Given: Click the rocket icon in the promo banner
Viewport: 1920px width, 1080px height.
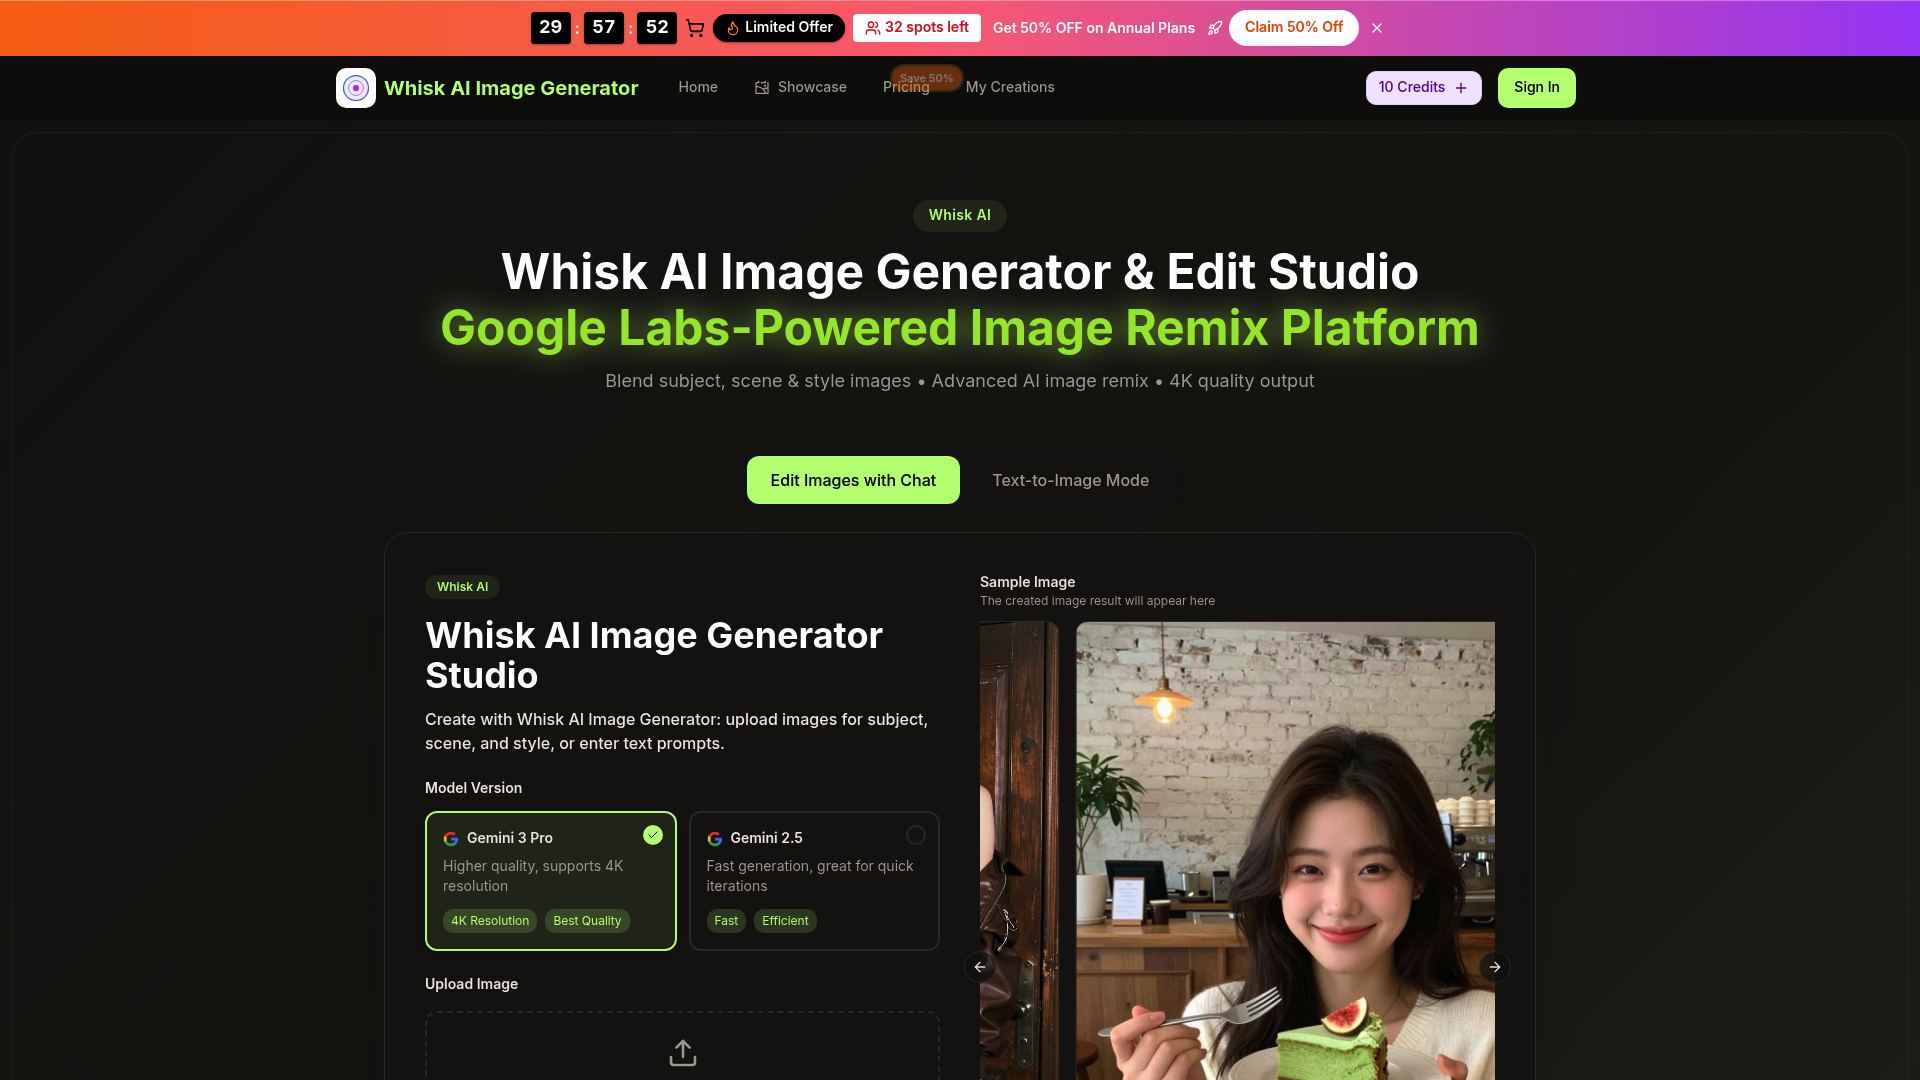Looking at the screenshot, I should [x=1215, y=28].
